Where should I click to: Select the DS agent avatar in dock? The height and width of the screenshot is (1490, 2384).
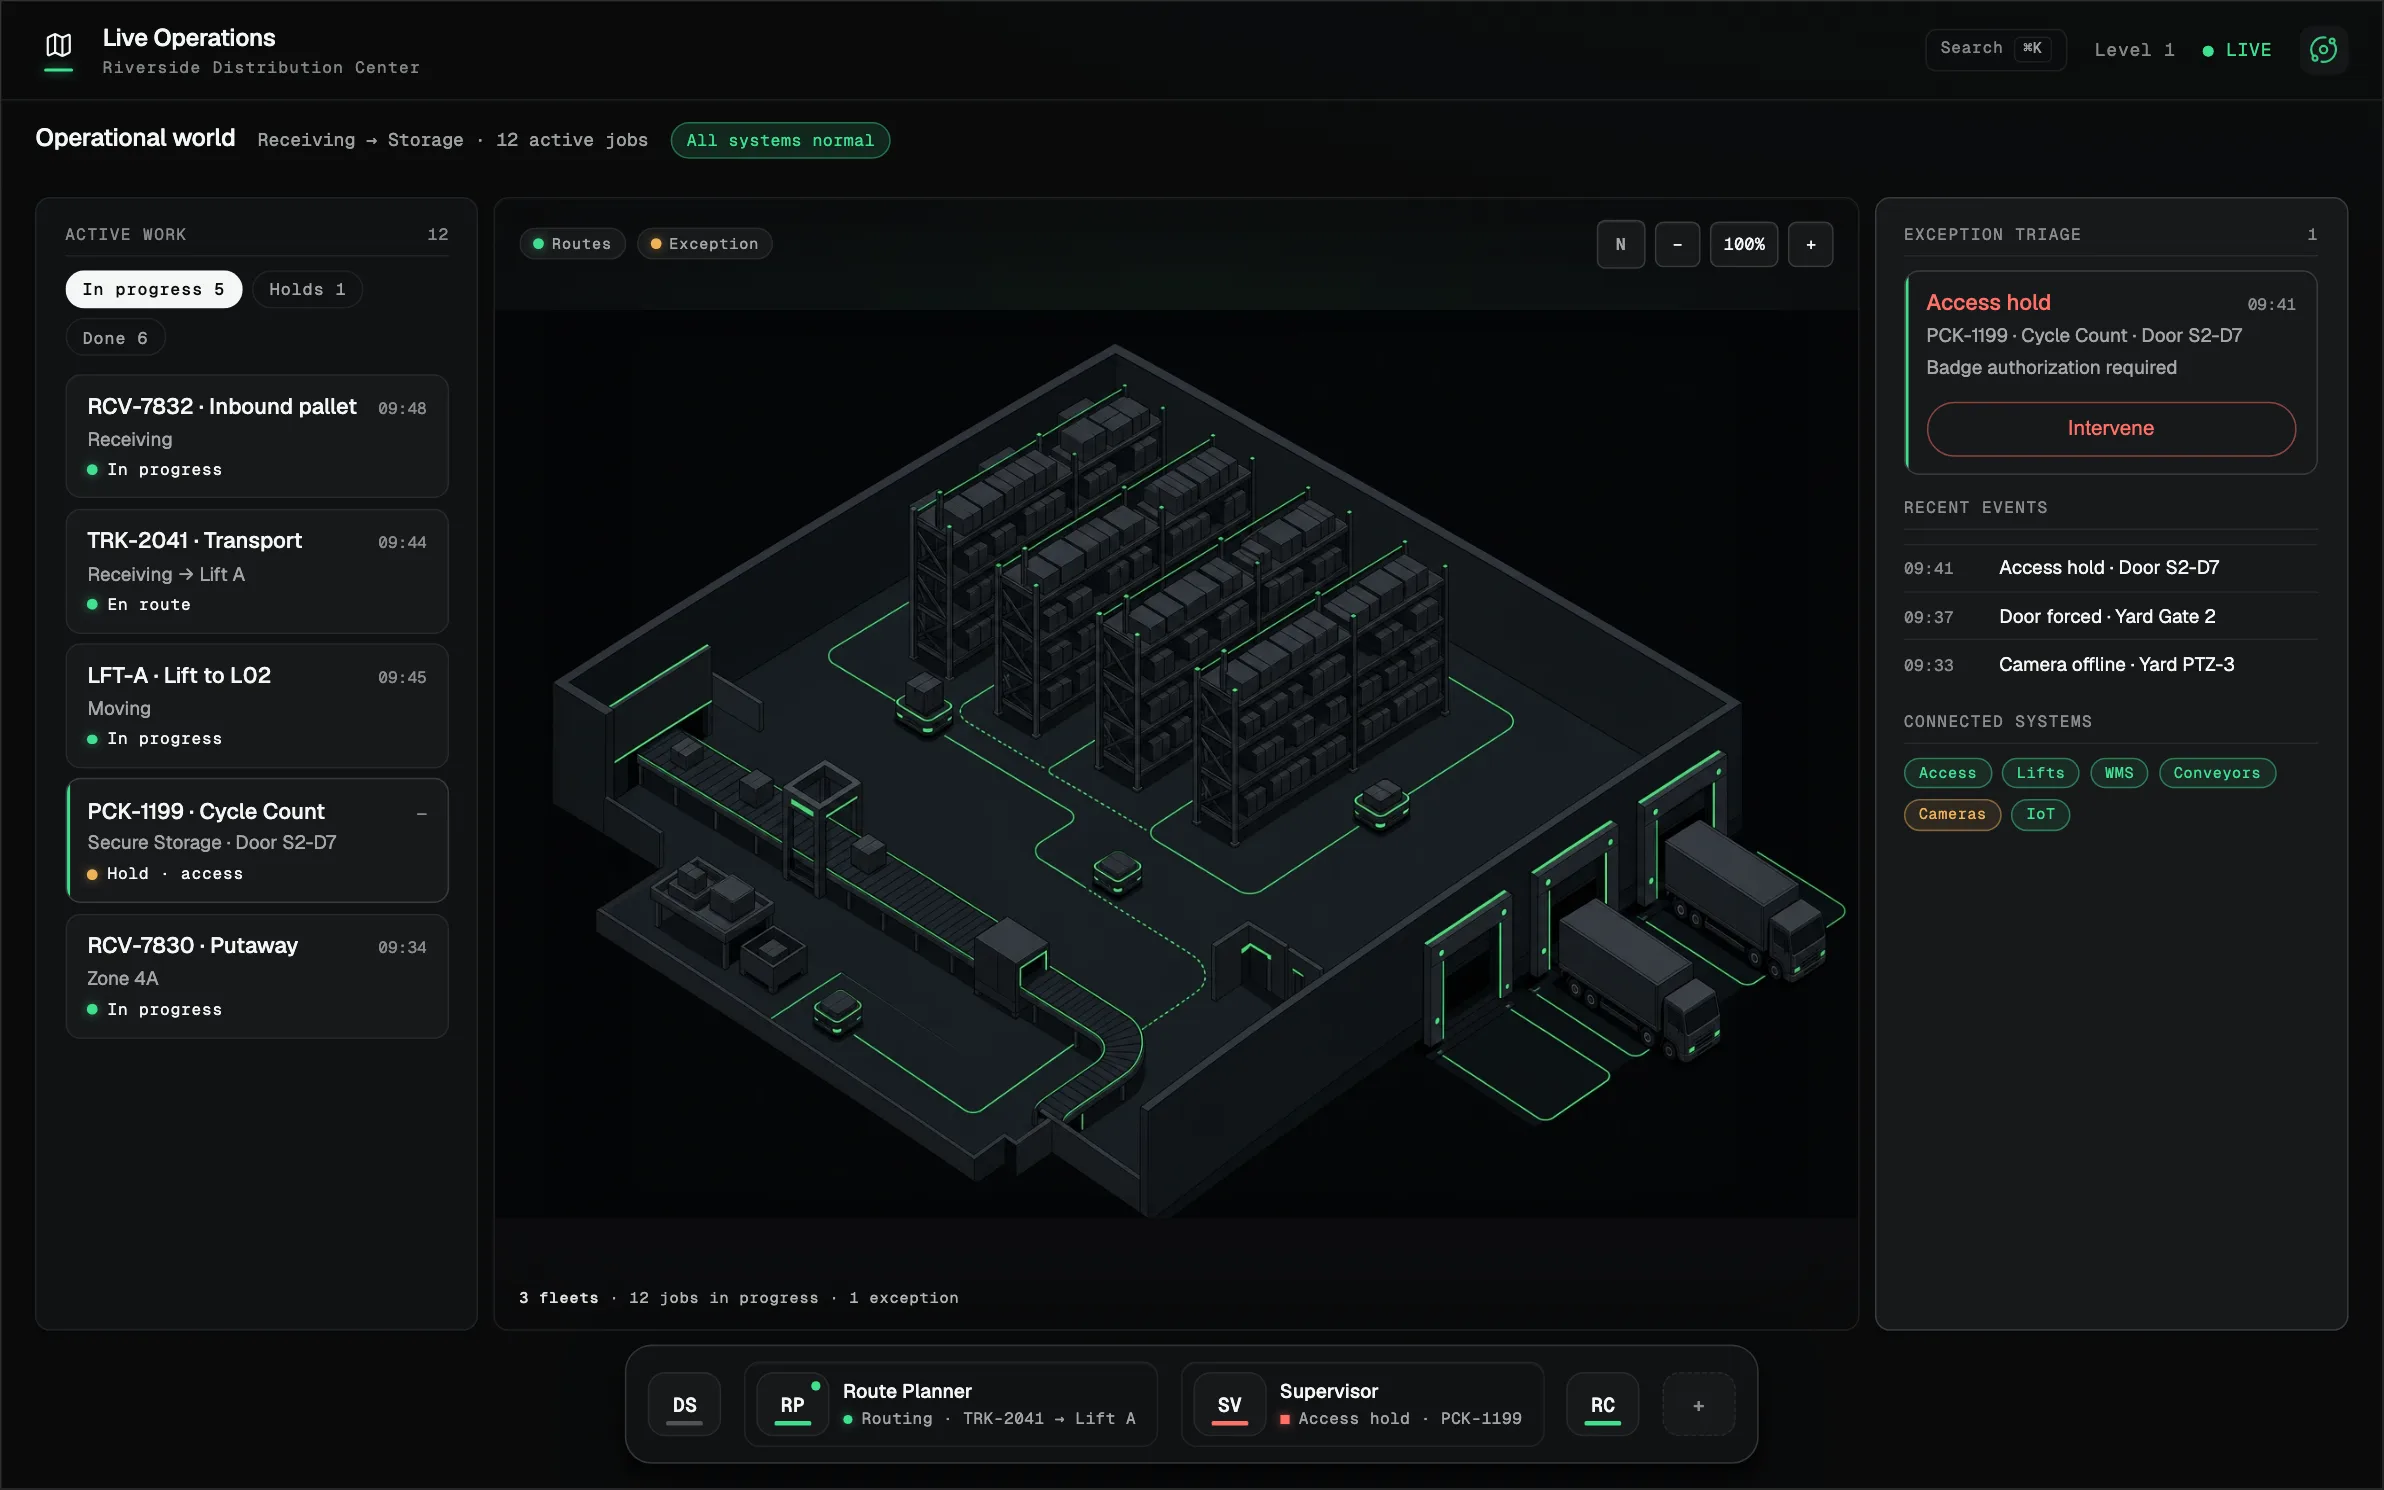[684, 1405]
